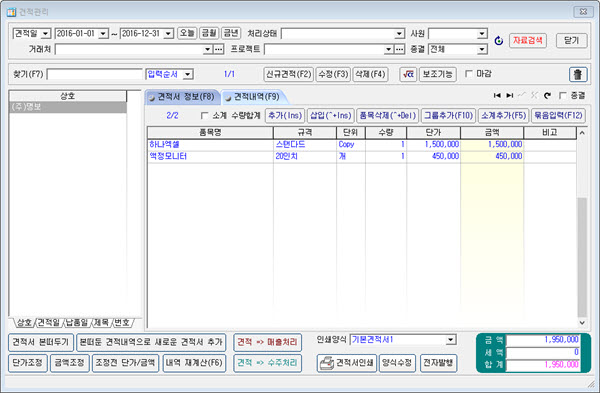Select the 상호 bottom list tab

[x=24, y=323]
